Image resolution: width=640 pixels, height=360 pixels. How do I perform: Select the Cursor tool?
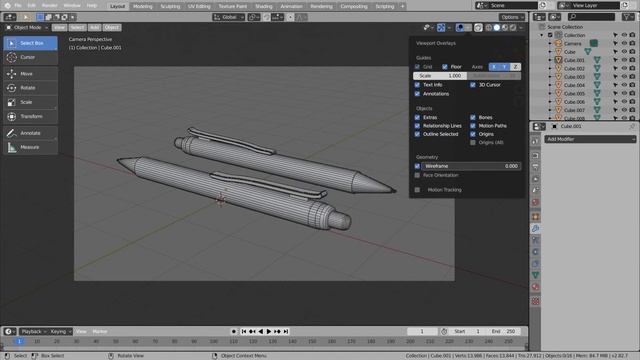[x=31, y=58]
